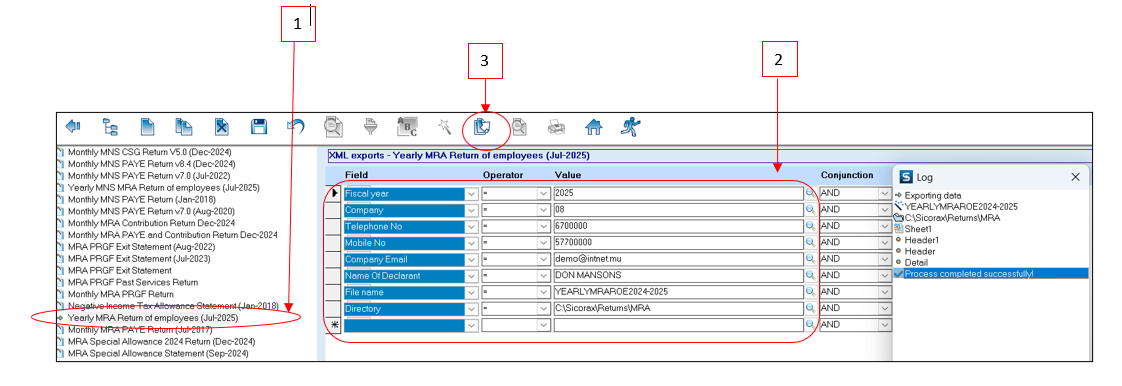Click the Operator column header

click(x=503, y=175)
